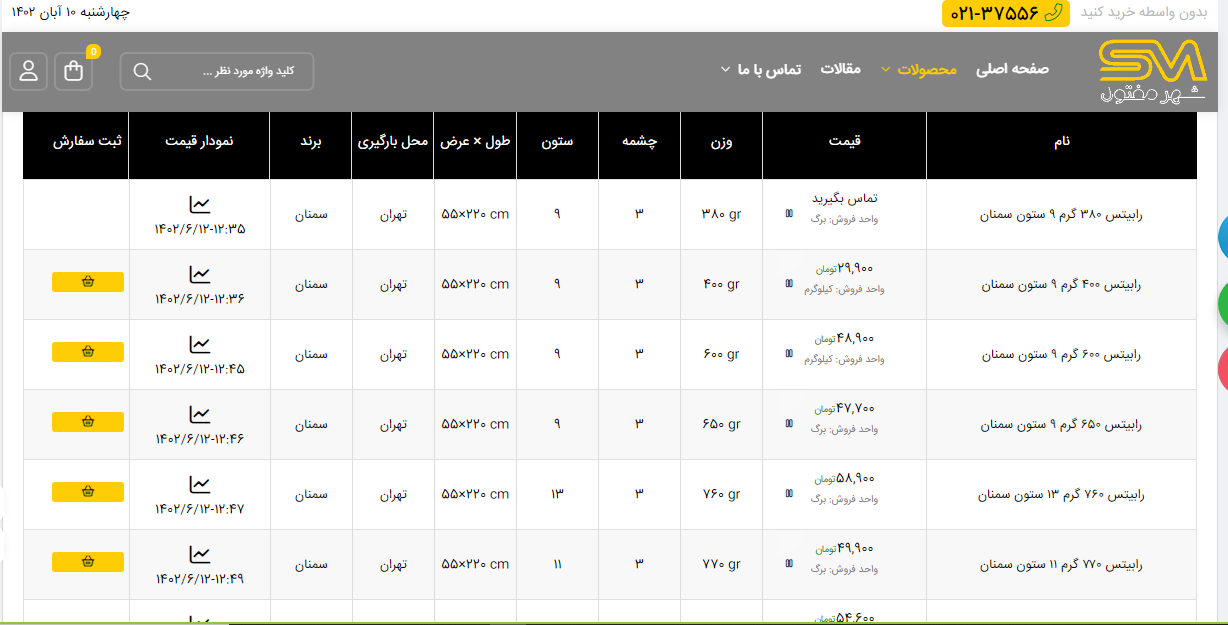Screen dimensions: 1228x625
Task: Add 400 gram rabitz to order basket
Action: [x=88, y=282]
